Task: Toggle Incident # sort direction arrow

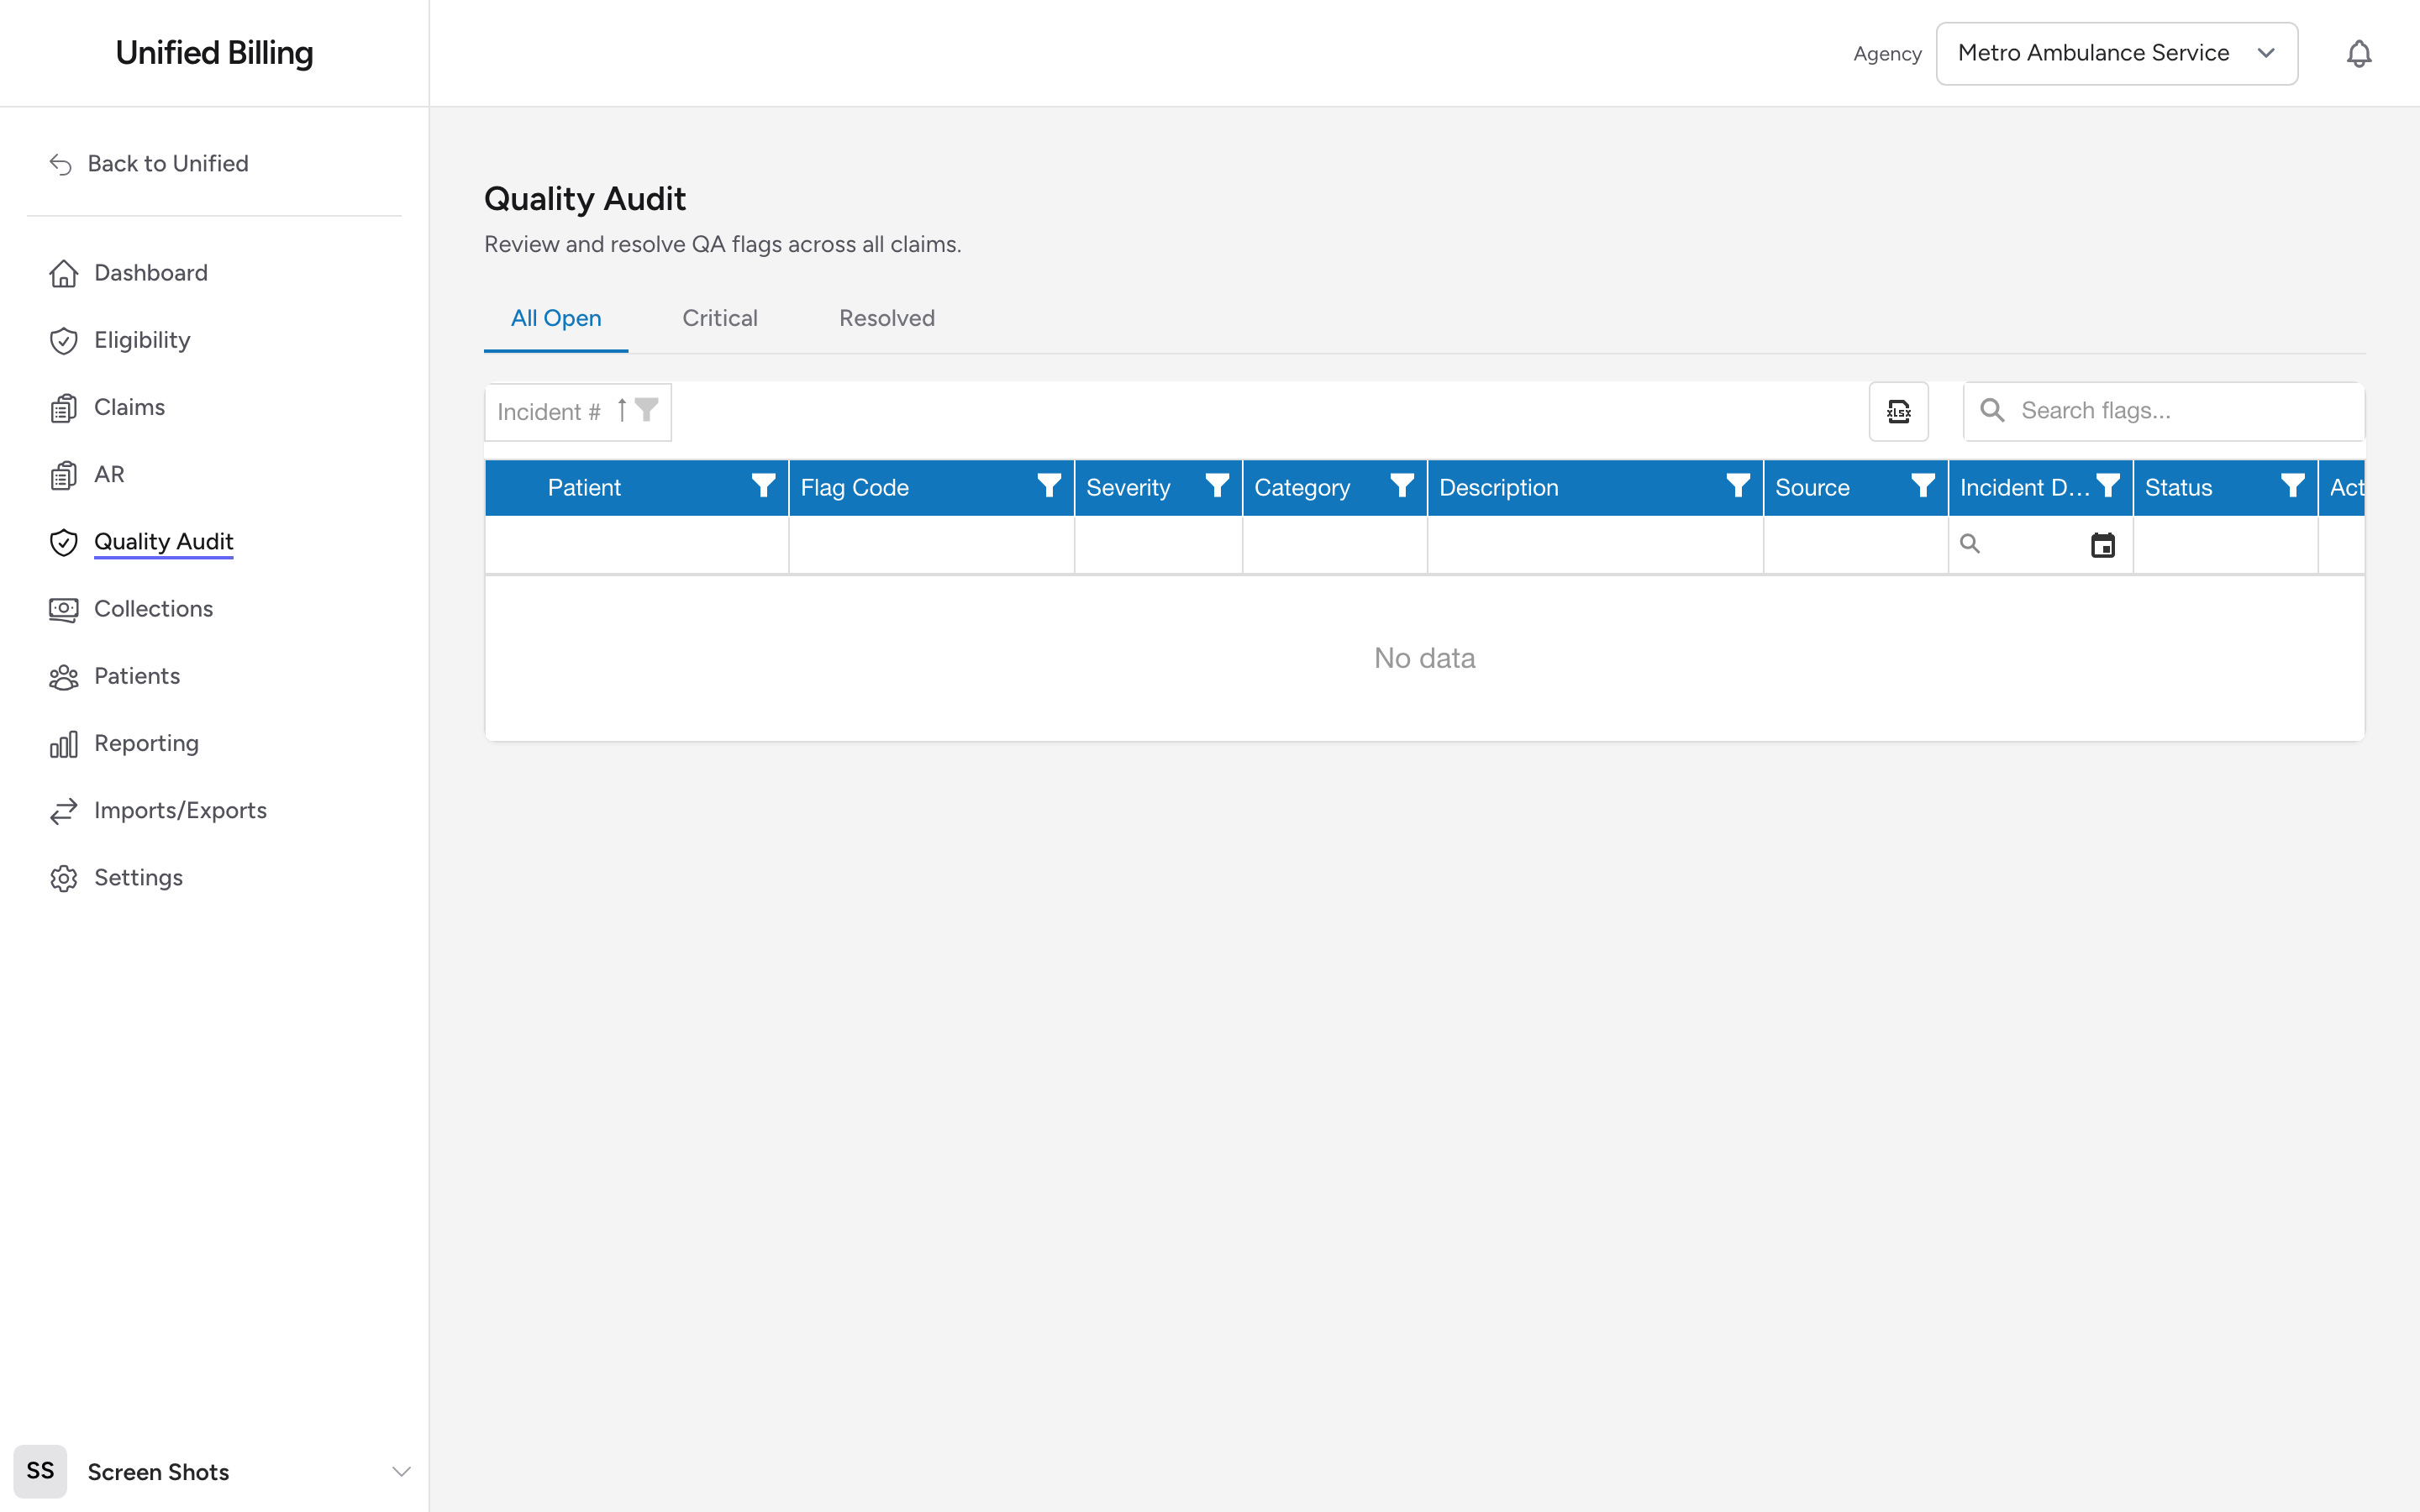Action: (x=622, y=410)
